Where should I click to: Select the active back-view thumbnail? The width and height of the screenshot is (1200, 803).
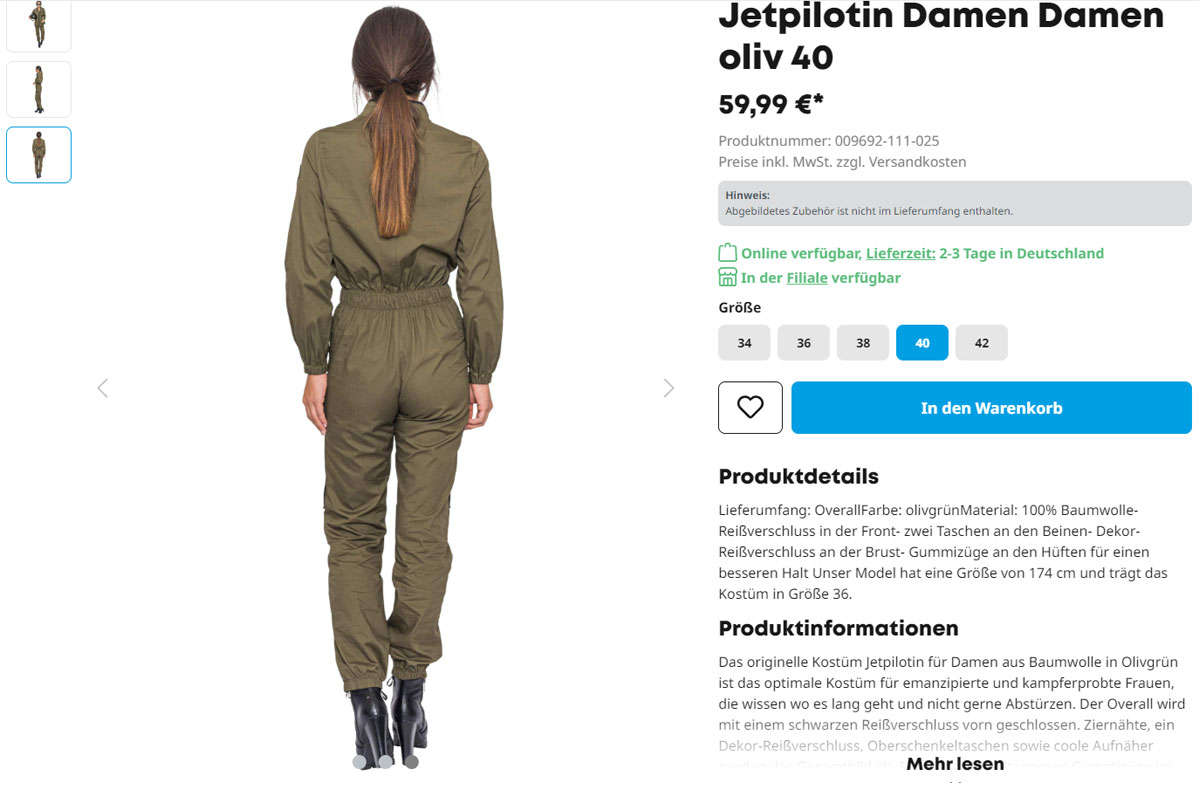pos(39,155)
